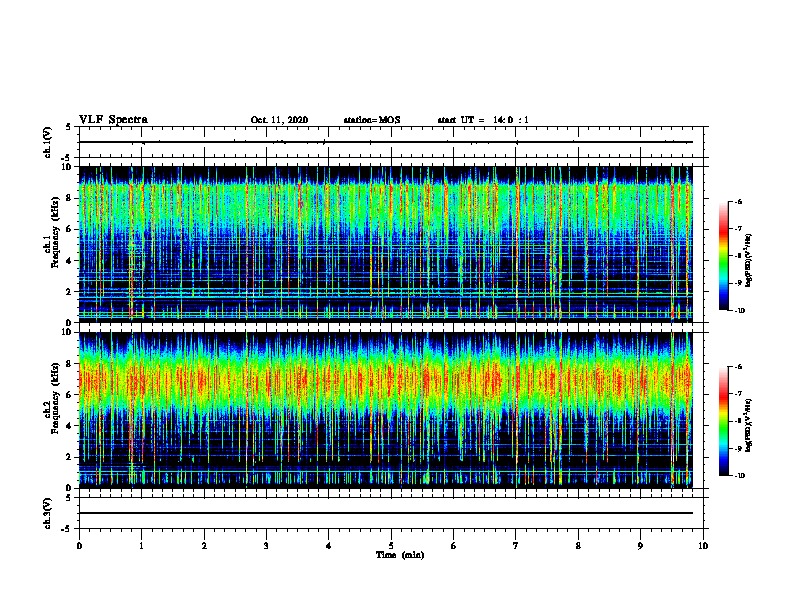Click the '4' kHz tick on ch.2 axis
Screen dimensions: 792x612
(70, 426)
